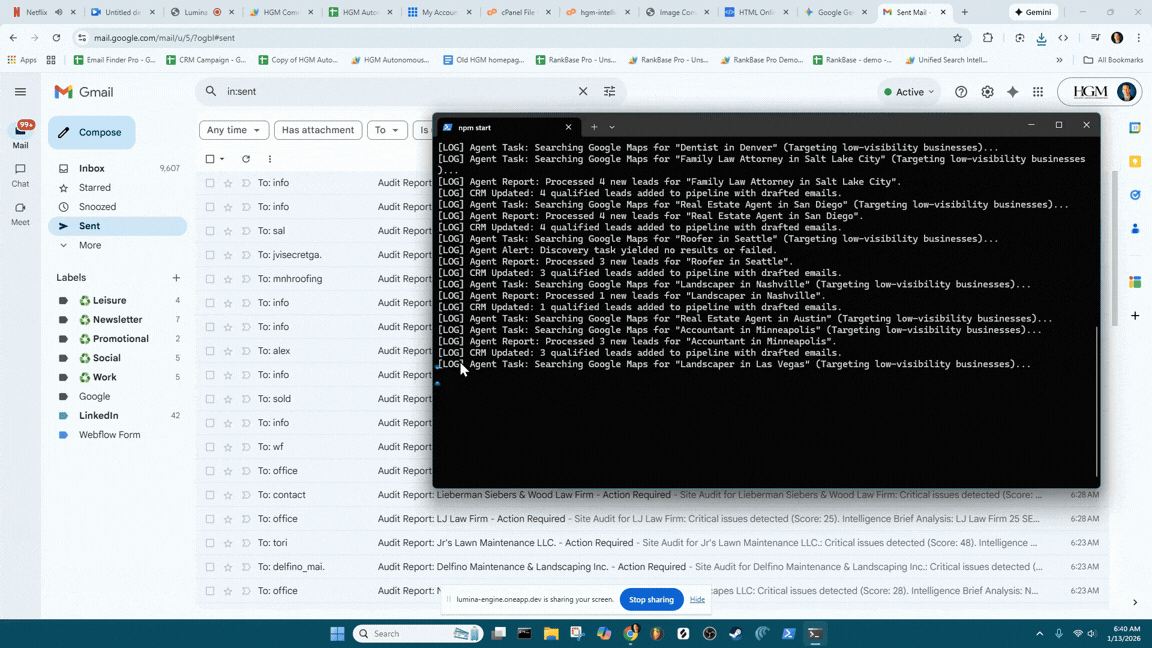This screenshot has width=1152, height=648.
Task: Create new label with plus icon
Action: (176, 278)
